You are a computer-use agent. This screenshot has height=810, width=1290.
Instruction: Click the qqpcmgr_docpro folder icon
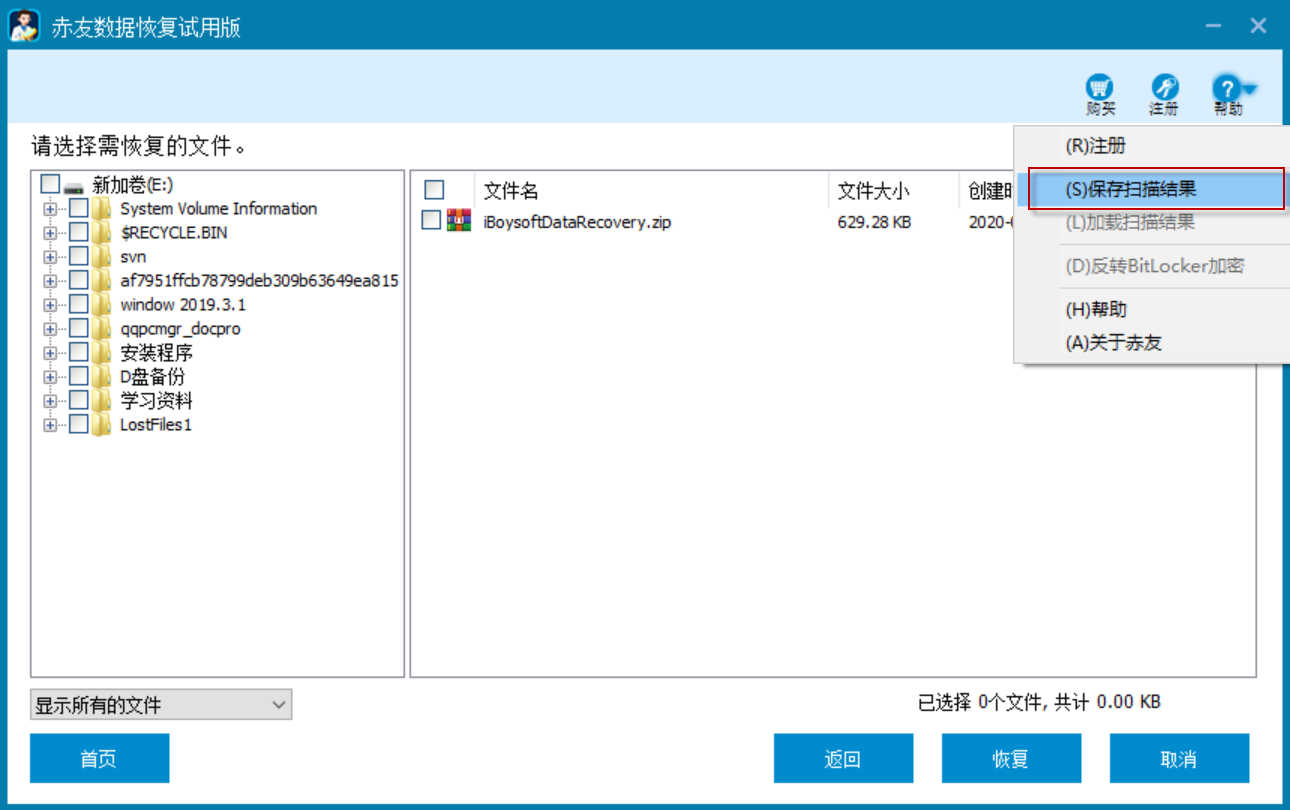coord(101,329)
